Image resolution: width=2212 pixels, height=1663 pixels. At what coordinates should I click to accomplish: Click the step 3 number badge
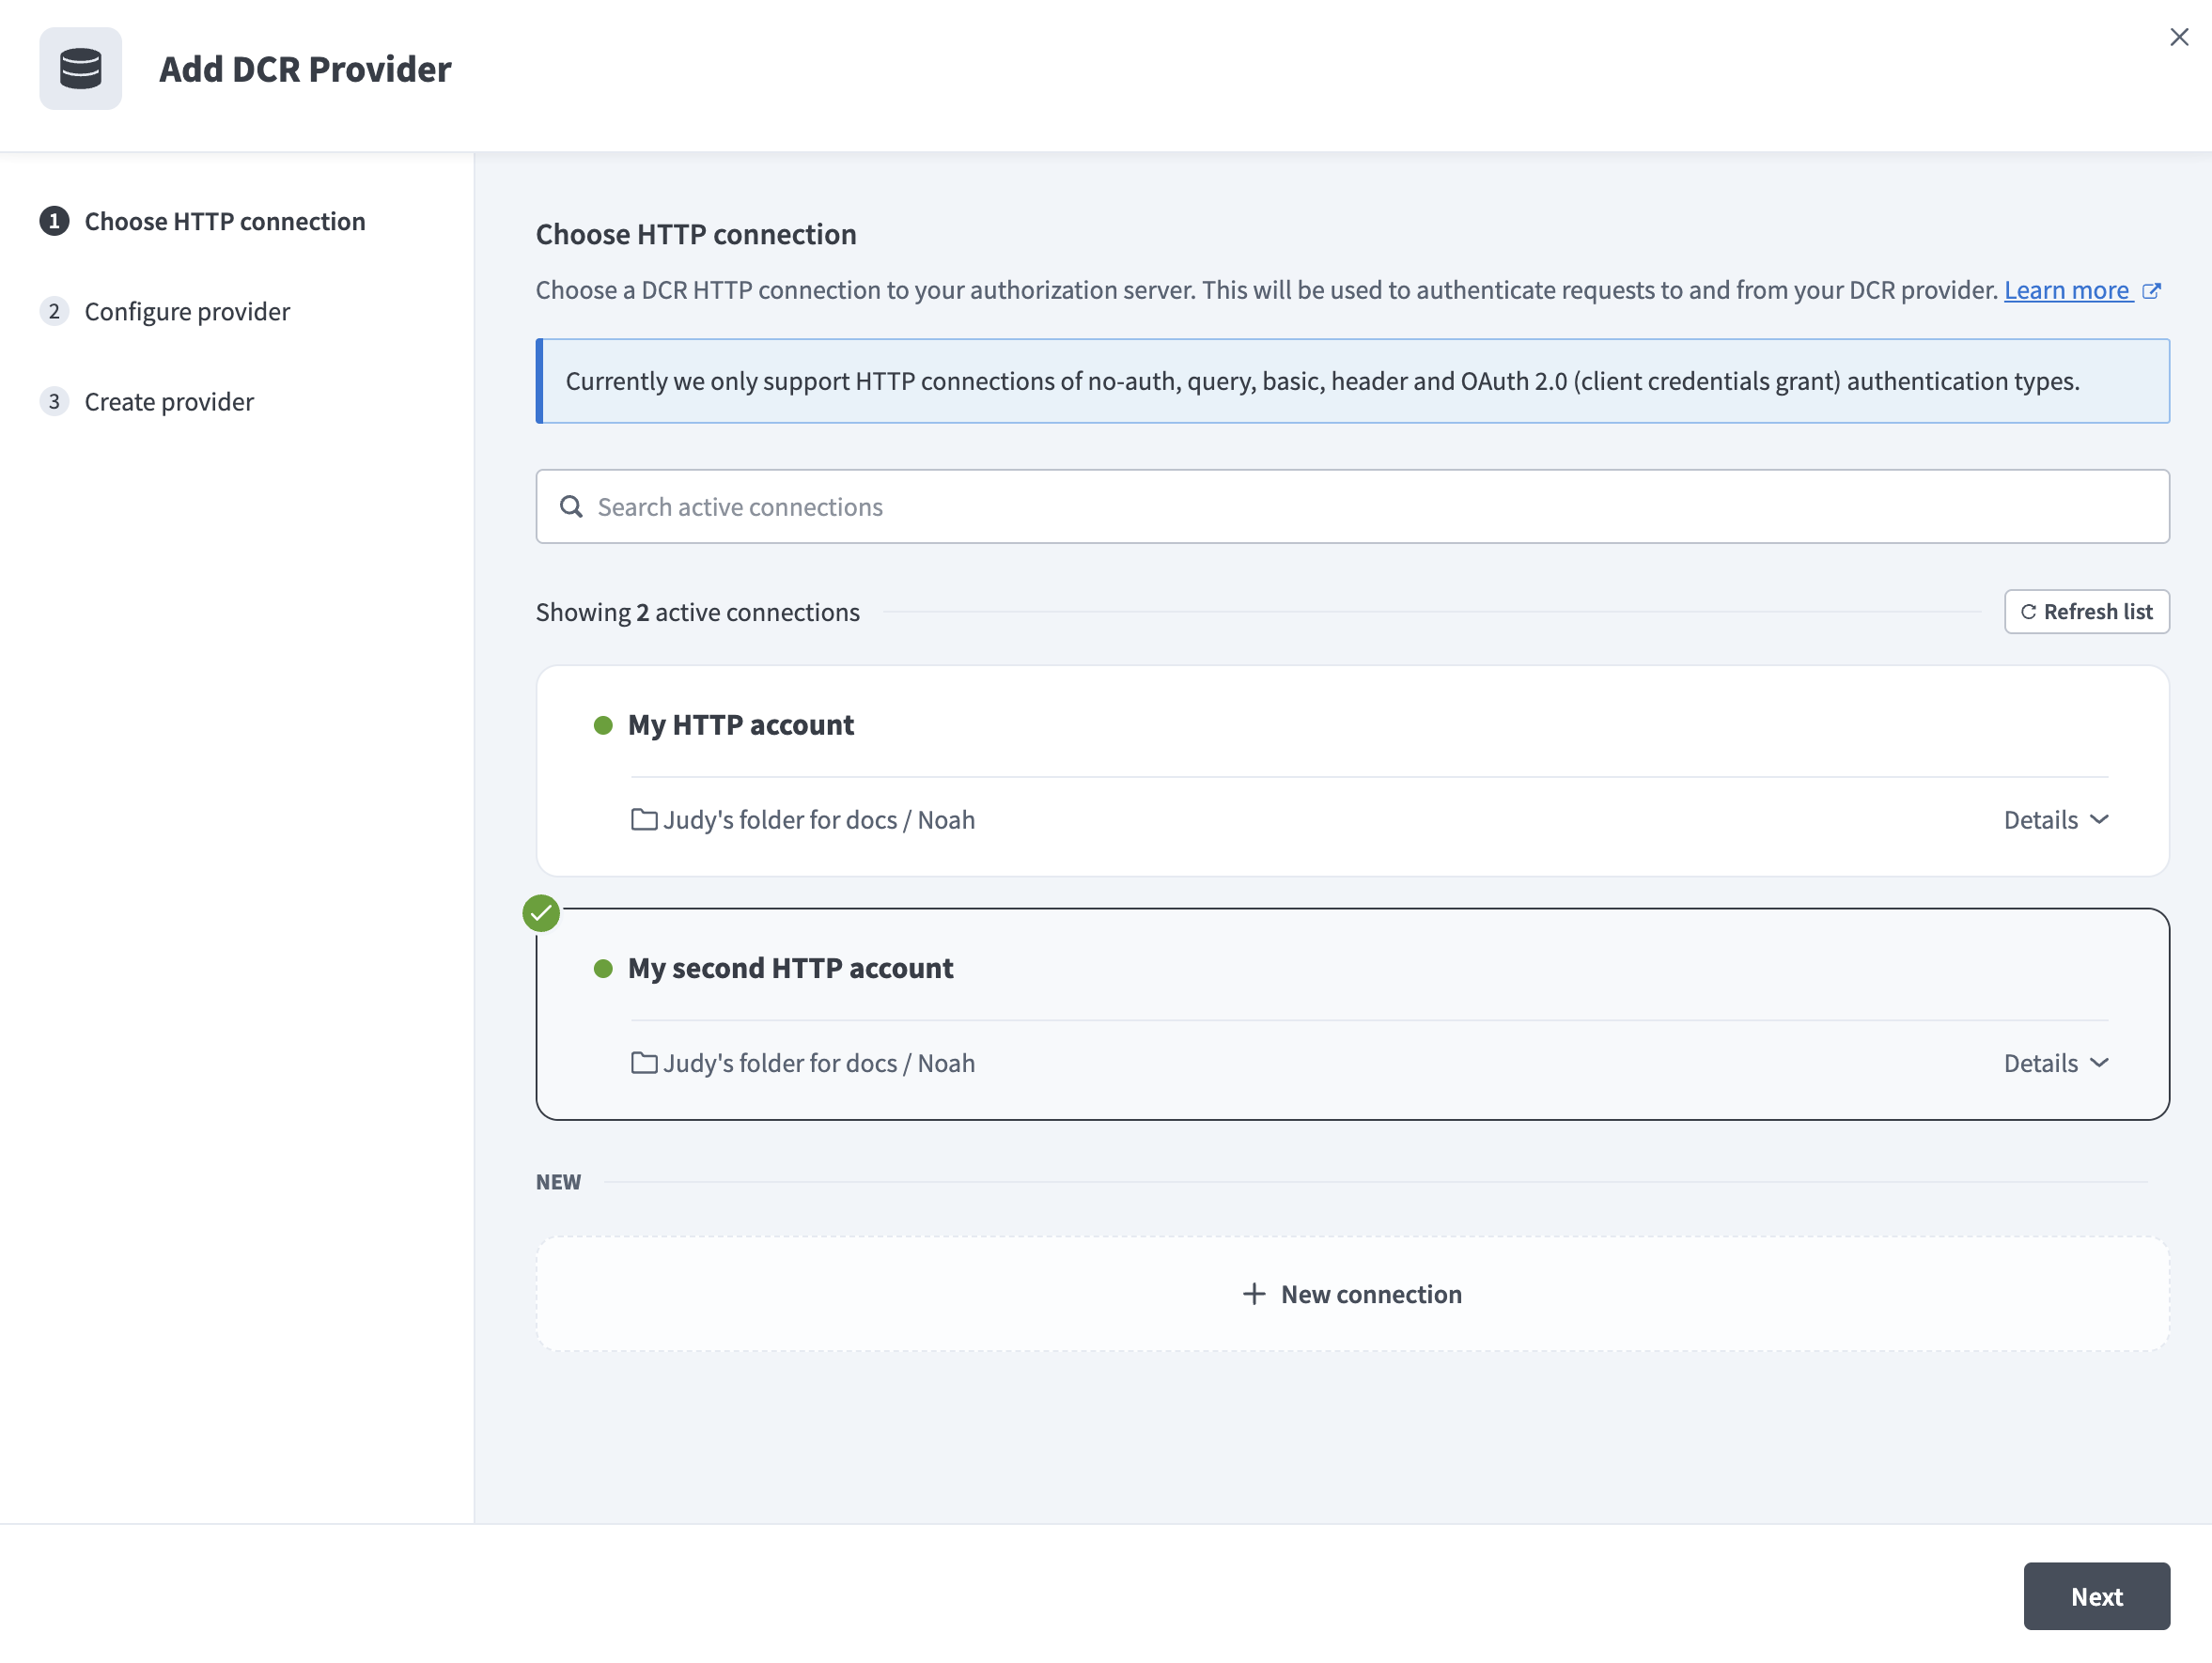54,401
